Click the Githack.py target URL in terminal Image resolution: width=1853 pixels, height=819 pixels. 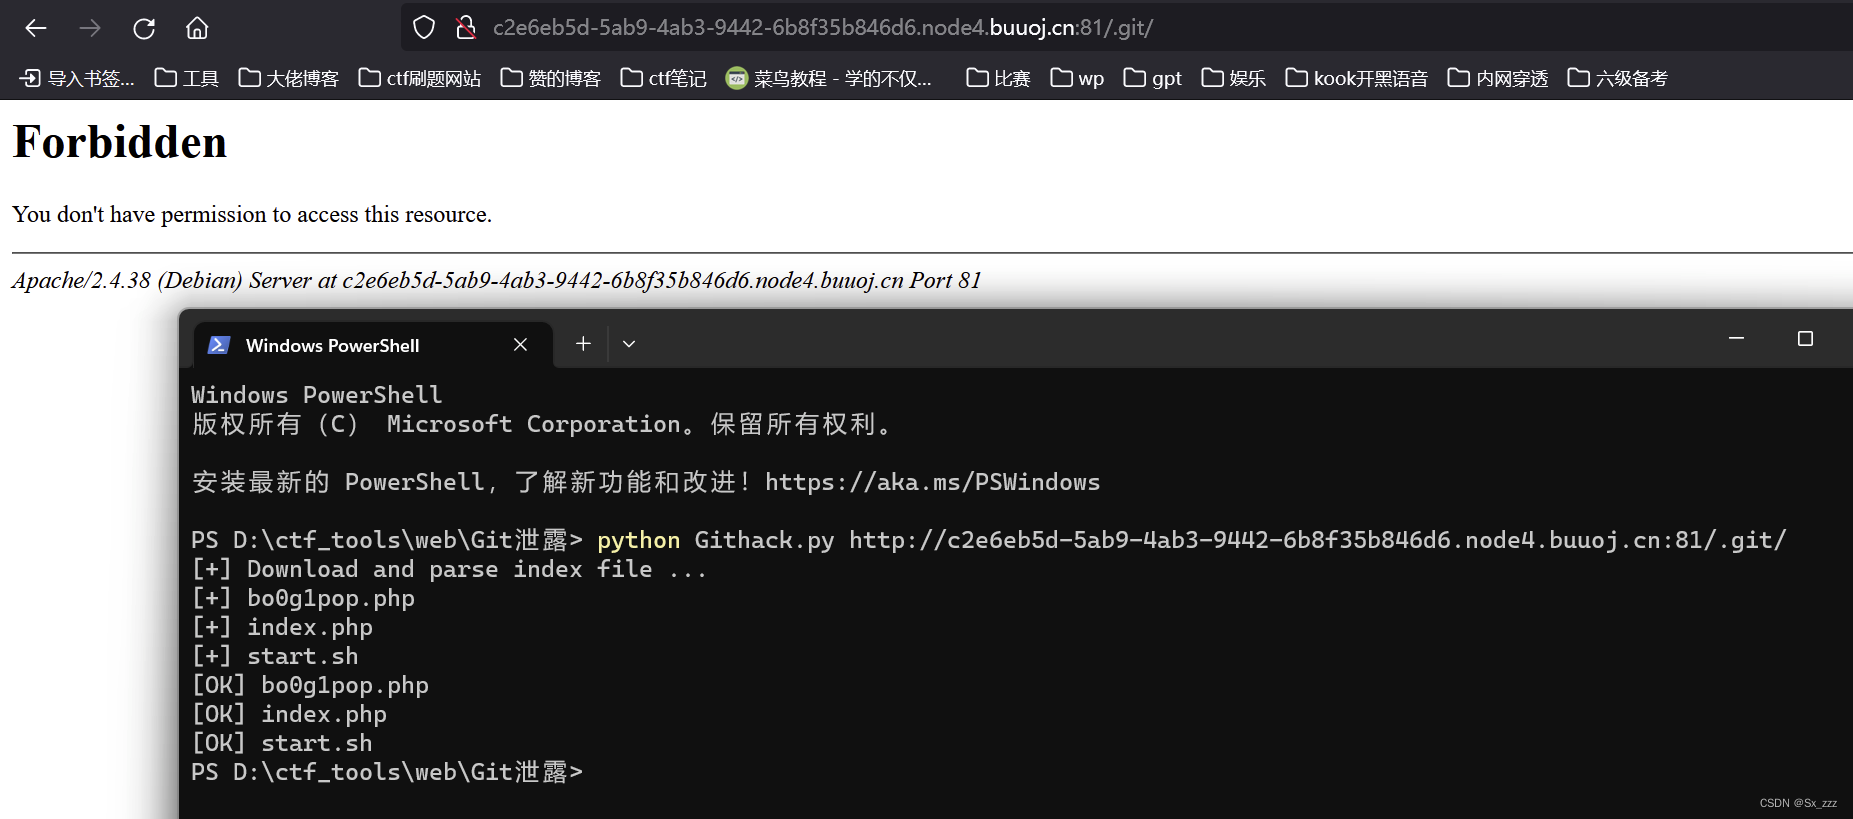pyautogui.click(x=1317, y=540)
